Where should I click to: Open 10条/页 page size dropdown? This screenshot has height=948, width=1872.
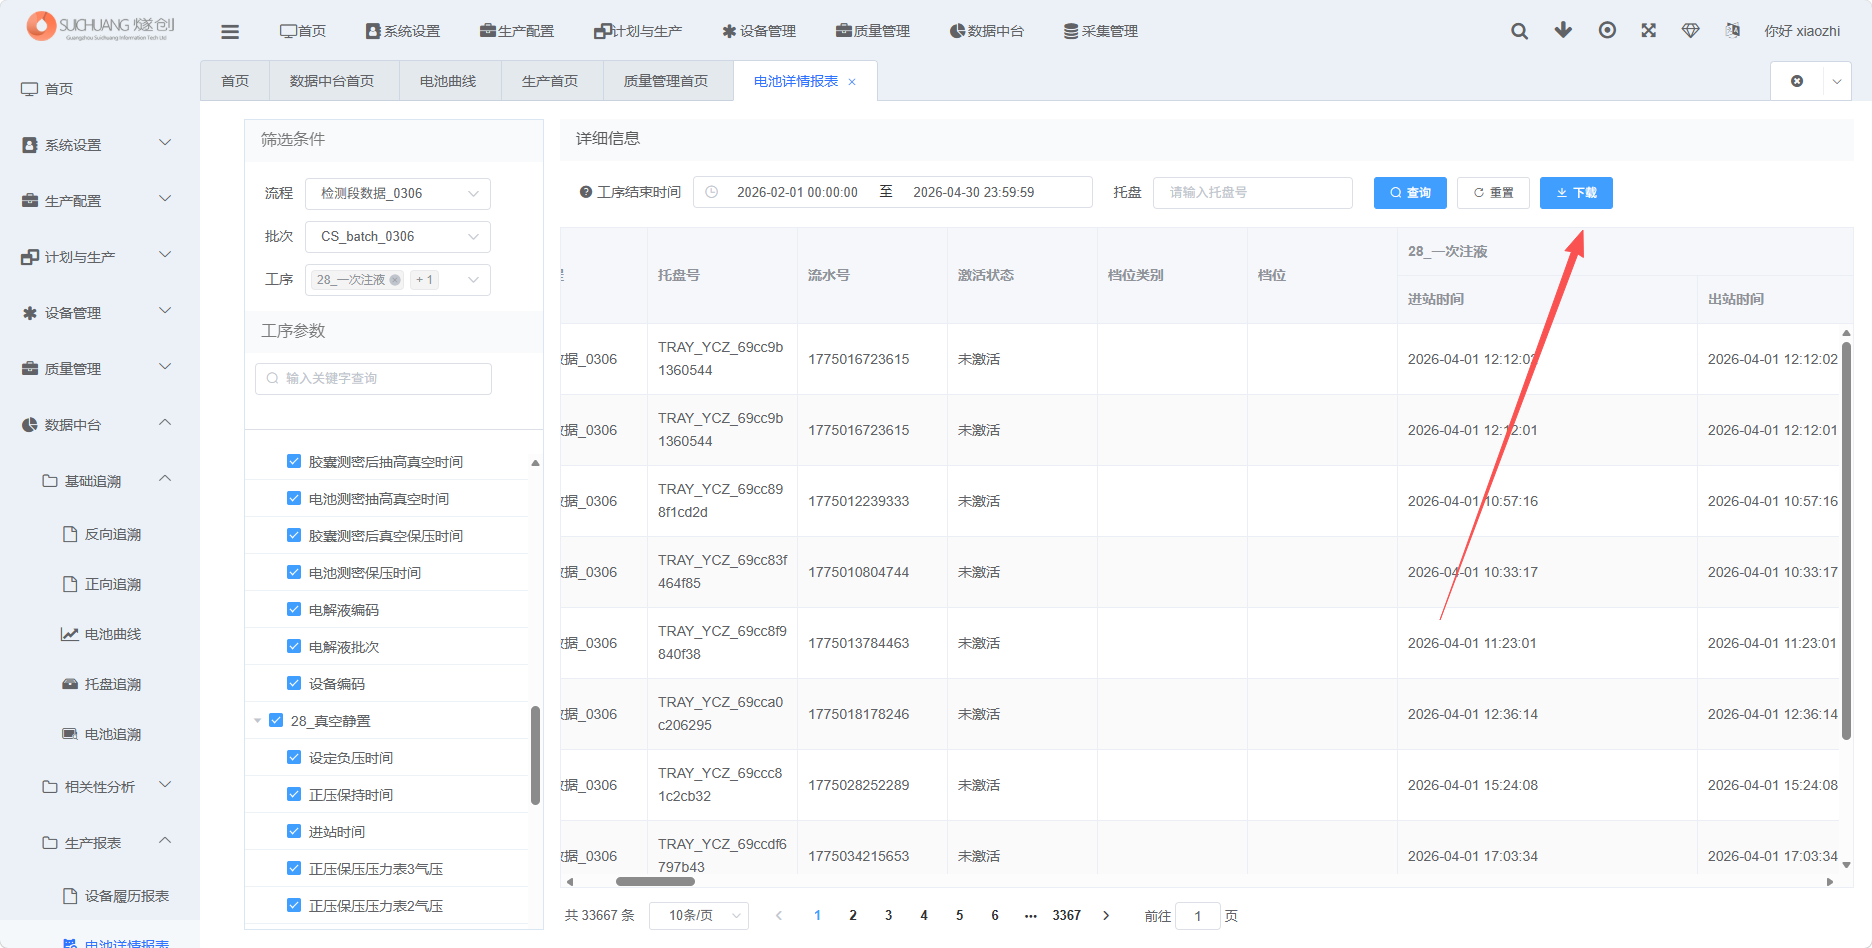click(x=699, y=915)
